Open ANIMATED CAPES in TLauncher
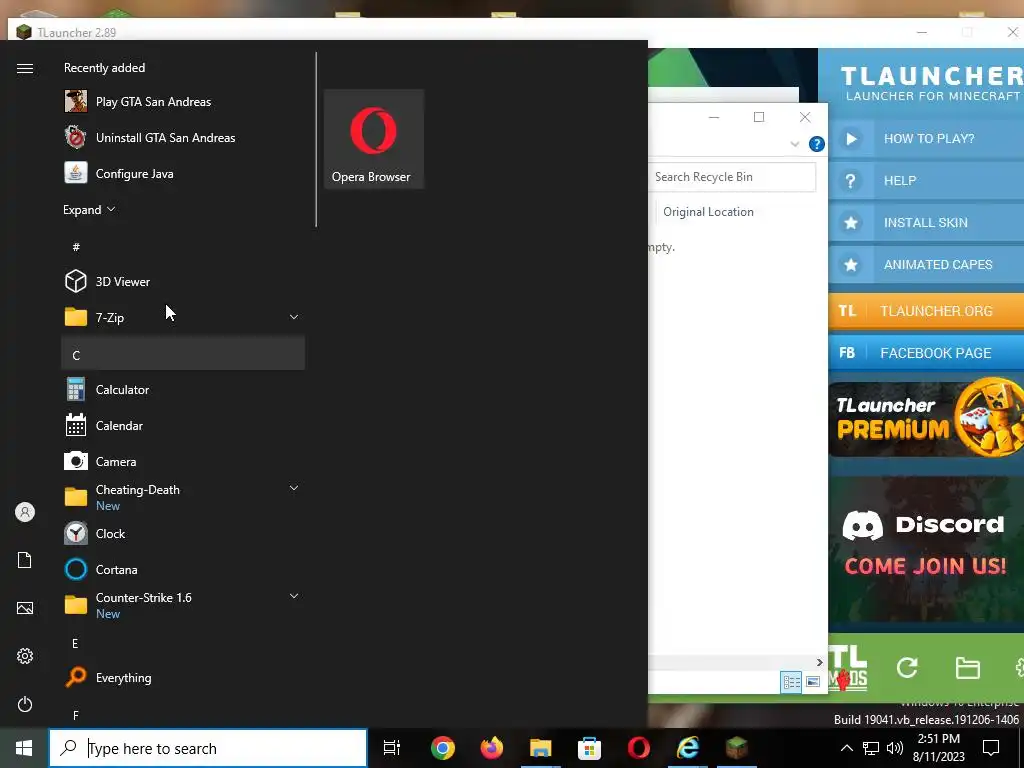This screenshot has width=1024, height=768. click(926, 264)
